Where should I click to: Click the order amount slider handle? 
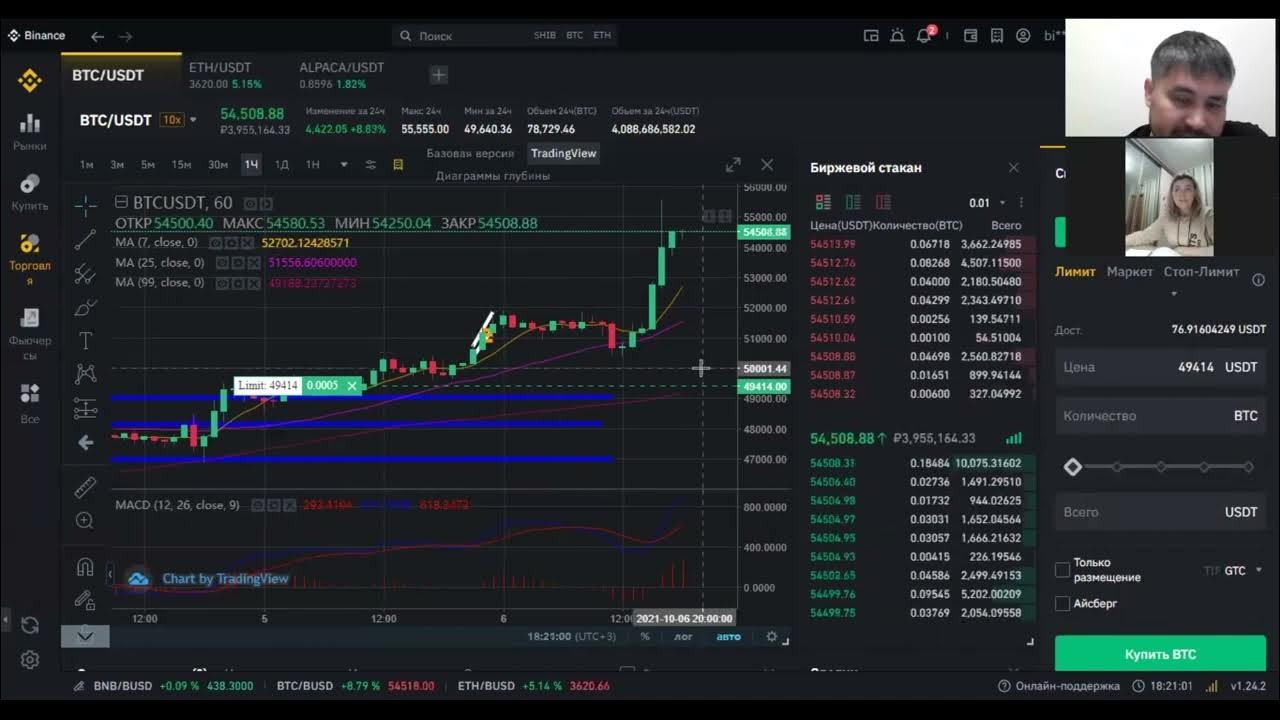[x=1073, y=467]
